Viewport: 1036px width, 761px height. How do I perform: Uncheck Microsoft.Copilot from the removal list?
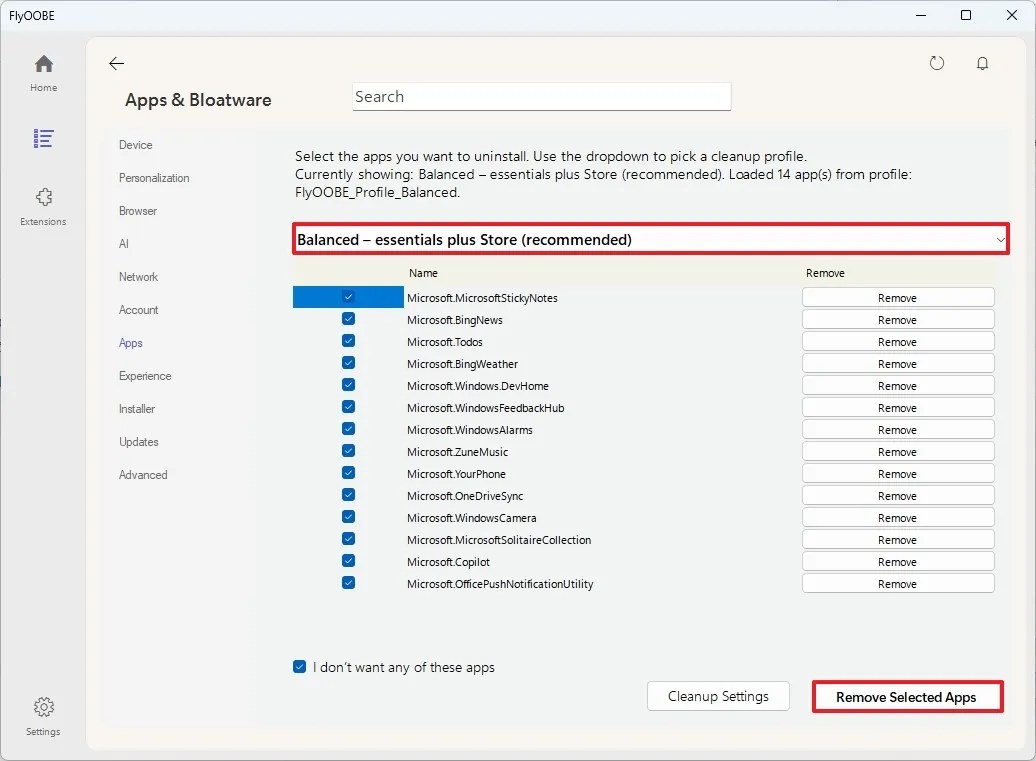[x=348, y=560]
